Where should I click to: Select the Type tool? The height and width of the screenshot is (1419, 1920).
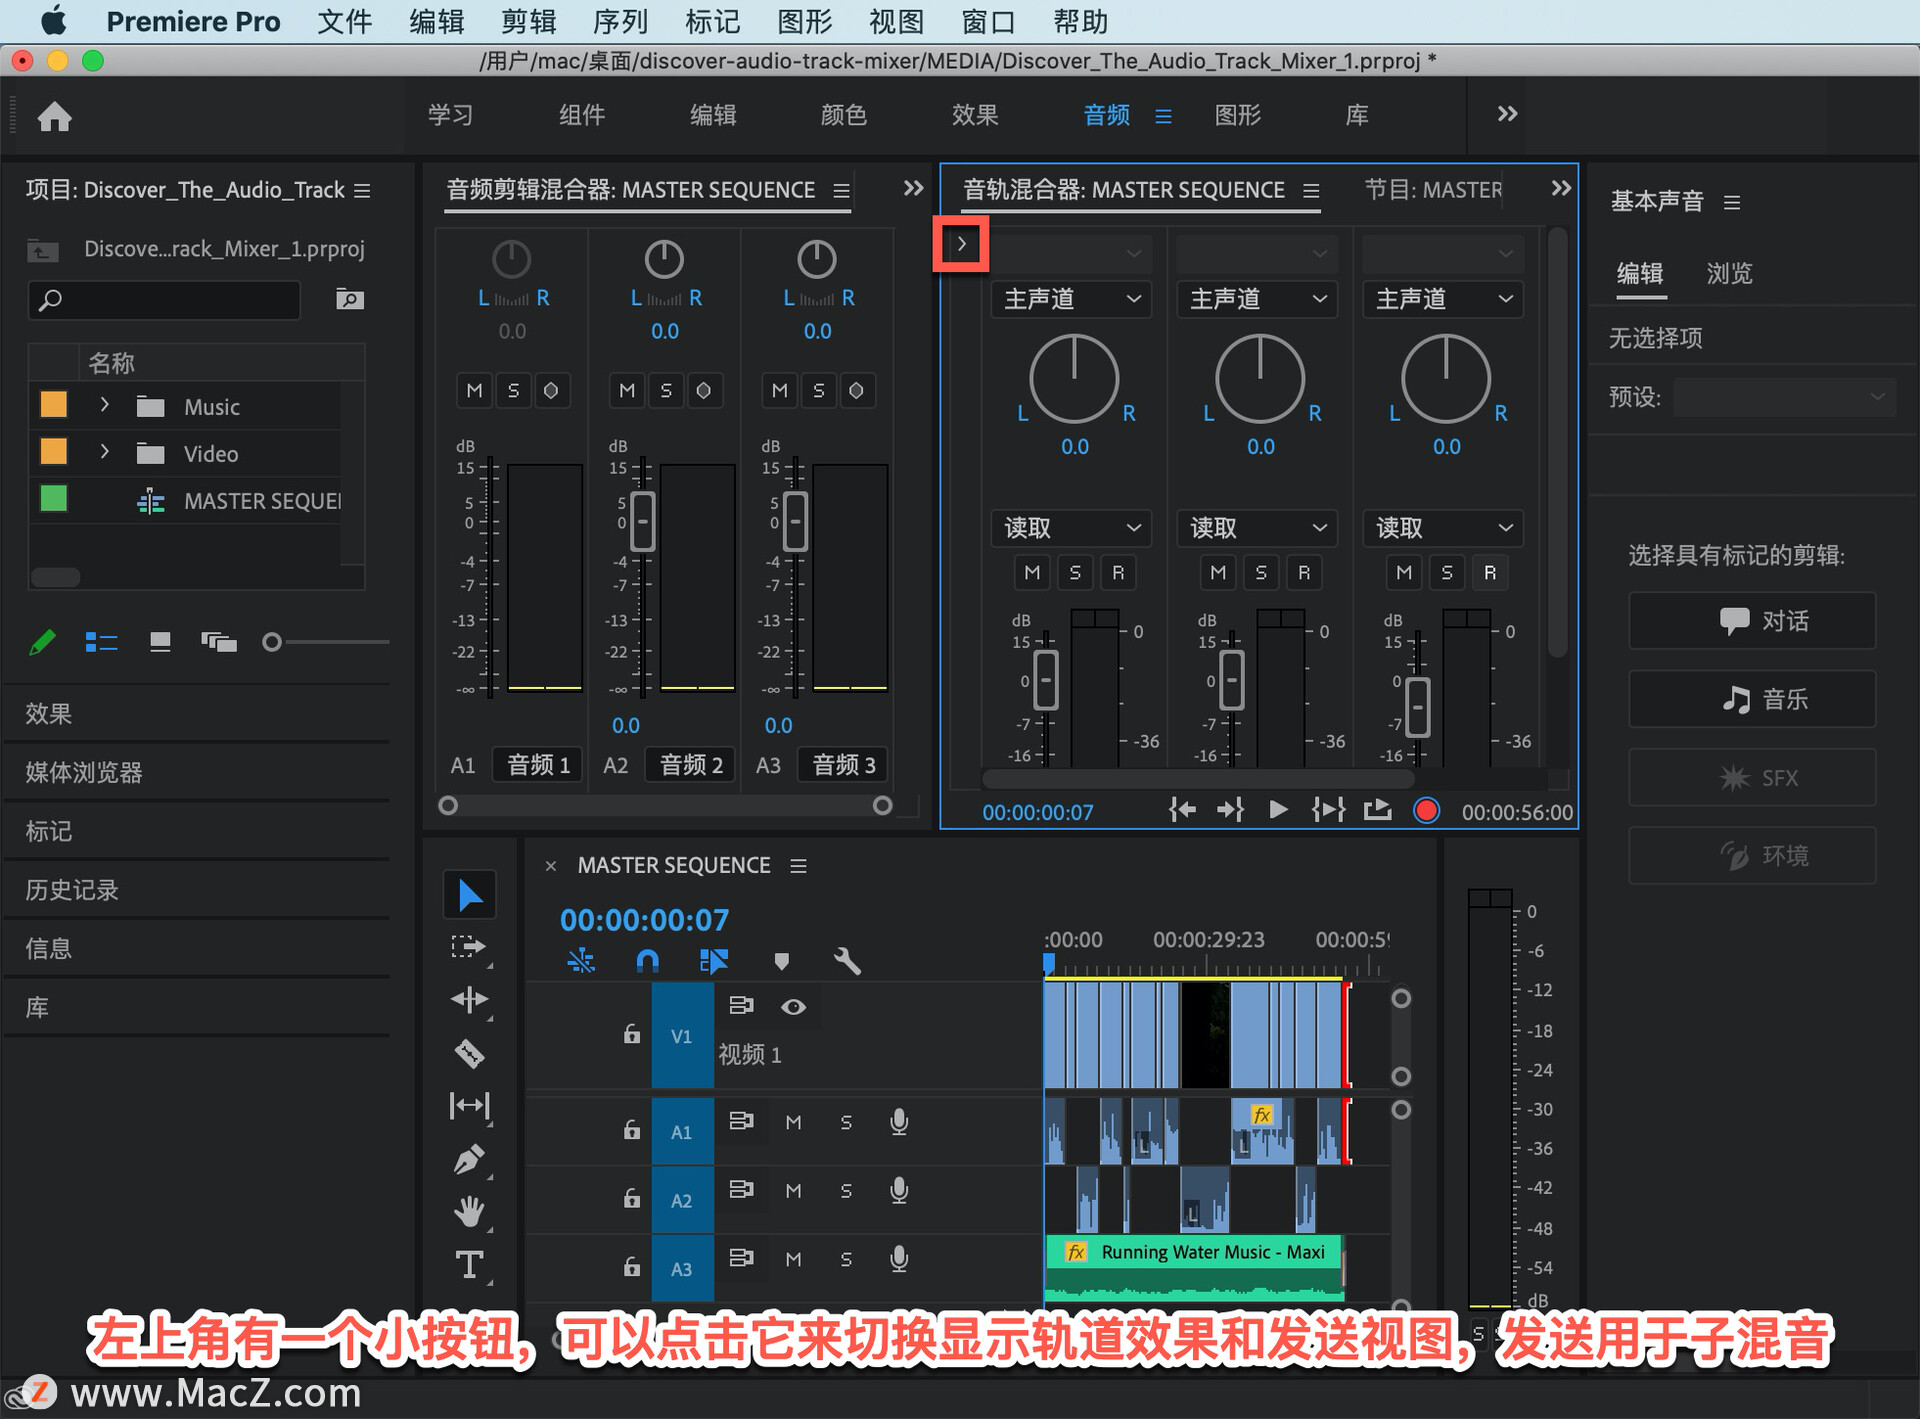coord(469,1265)
